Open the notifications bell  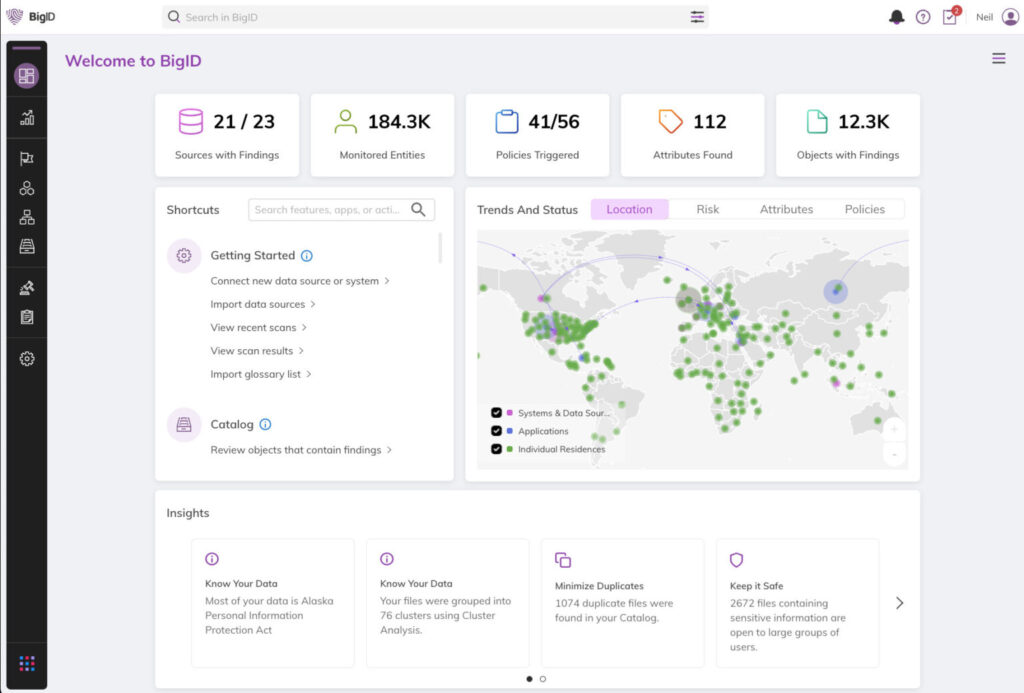897,17
